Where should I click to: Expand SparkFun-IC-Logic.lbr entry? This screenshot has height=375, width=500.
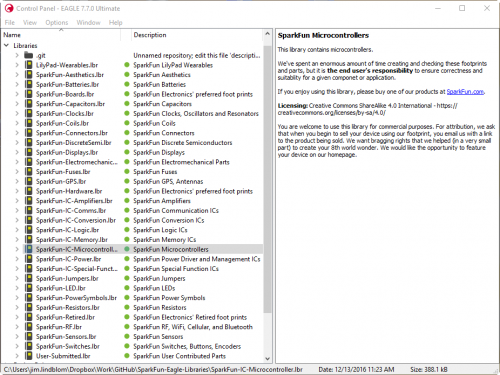pos(17,230)
